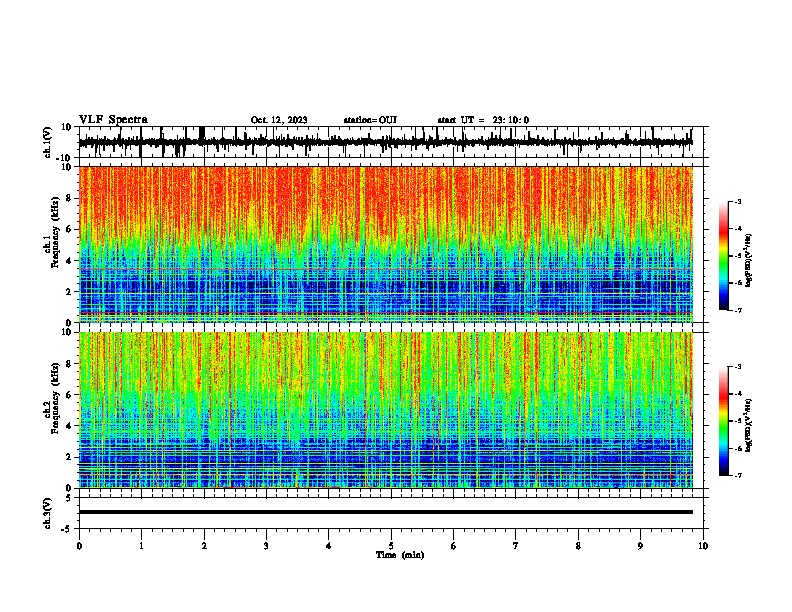Click the "station=OUI" header label
The width and height of the screenshot is (792, 612).
[x=370, y=120]
